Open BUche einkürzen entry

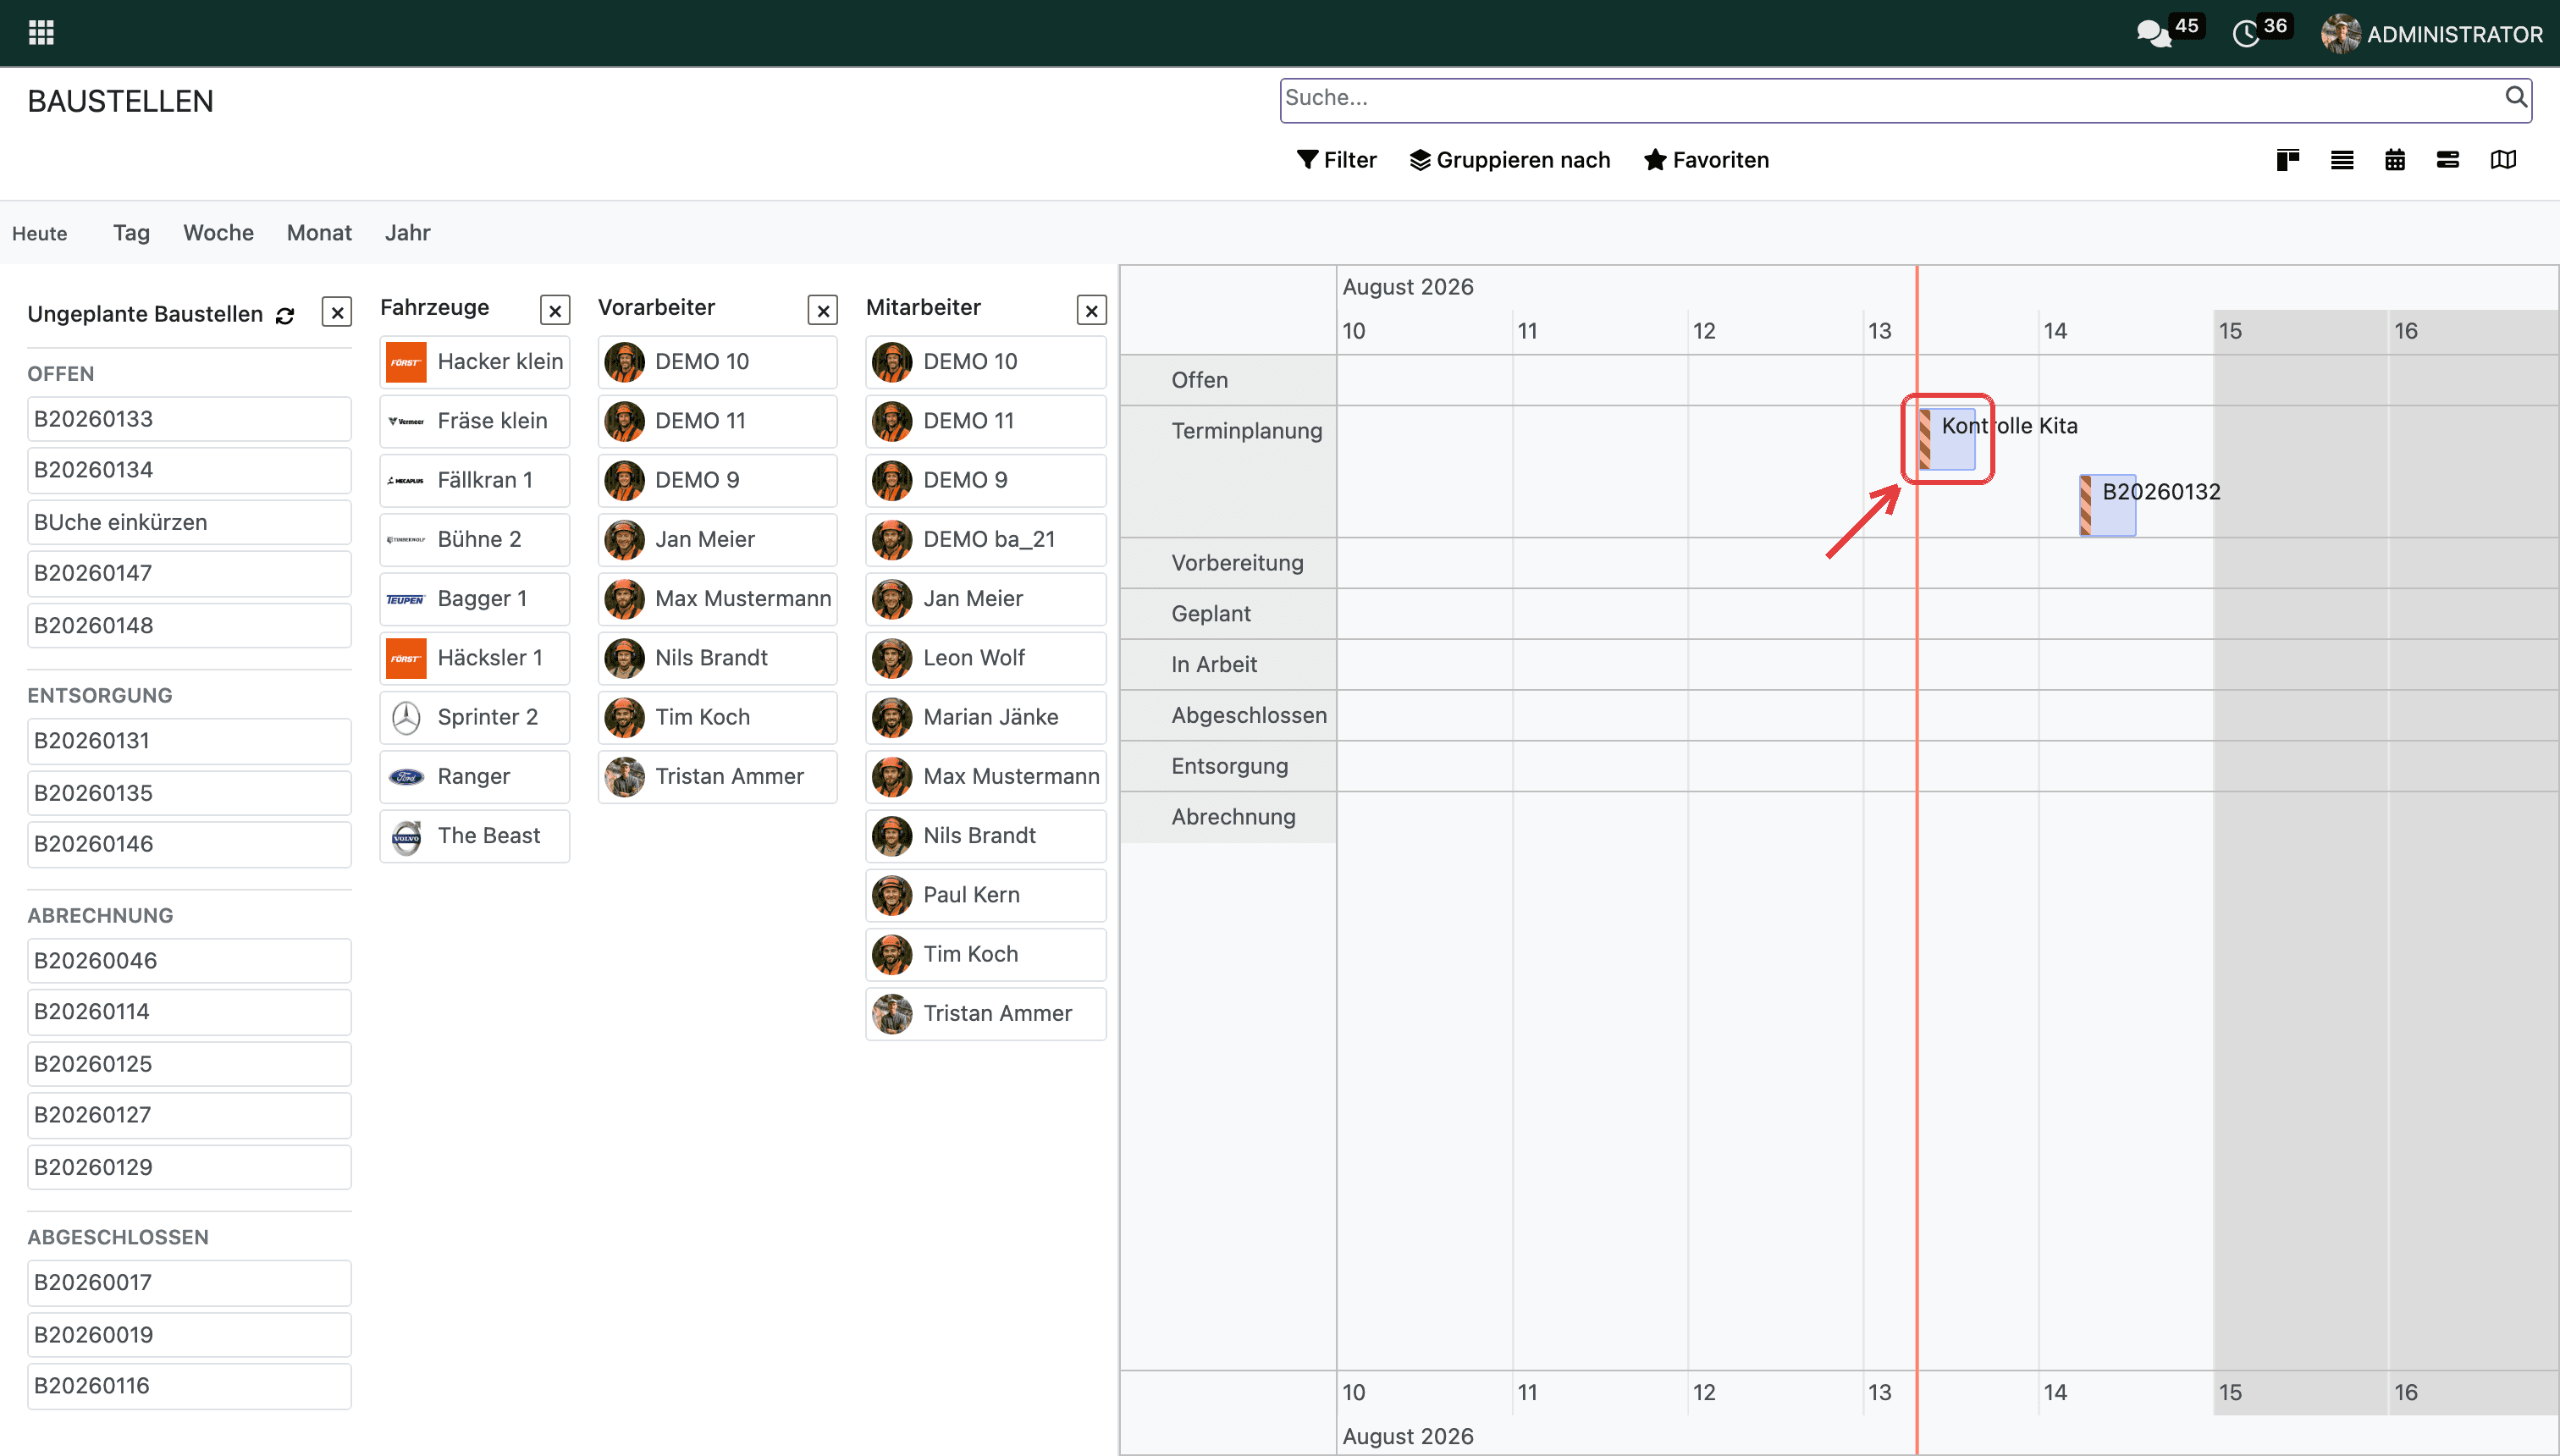coord(189,522)
